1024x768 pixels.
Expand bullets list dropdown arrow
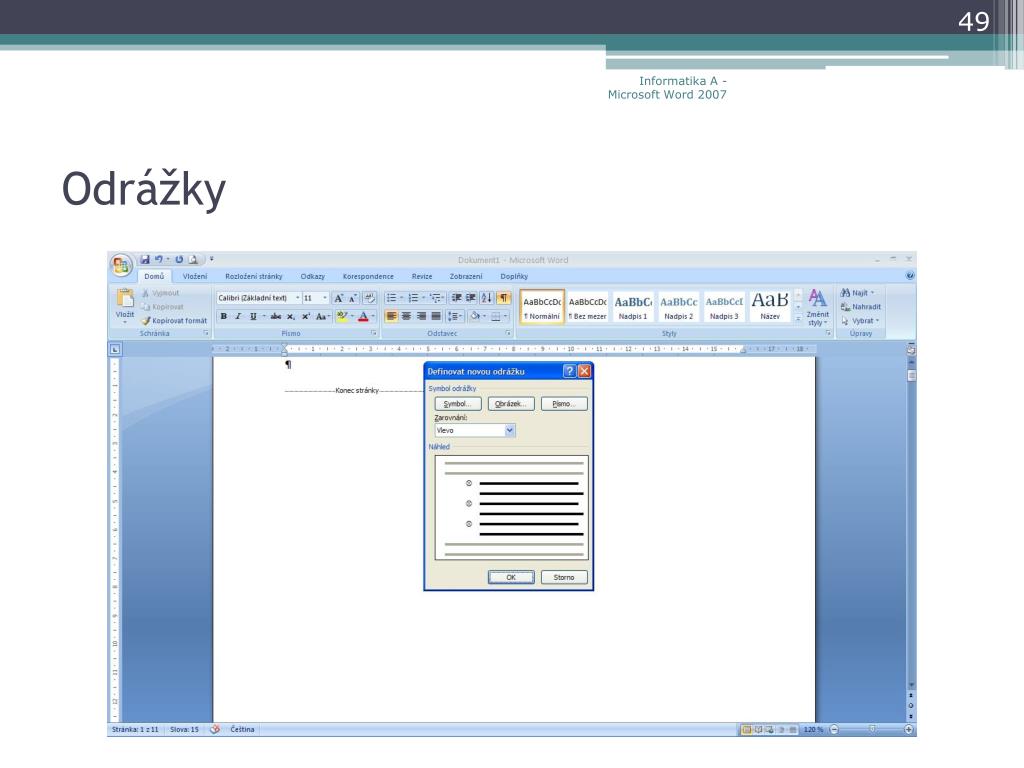coord(402,298)
